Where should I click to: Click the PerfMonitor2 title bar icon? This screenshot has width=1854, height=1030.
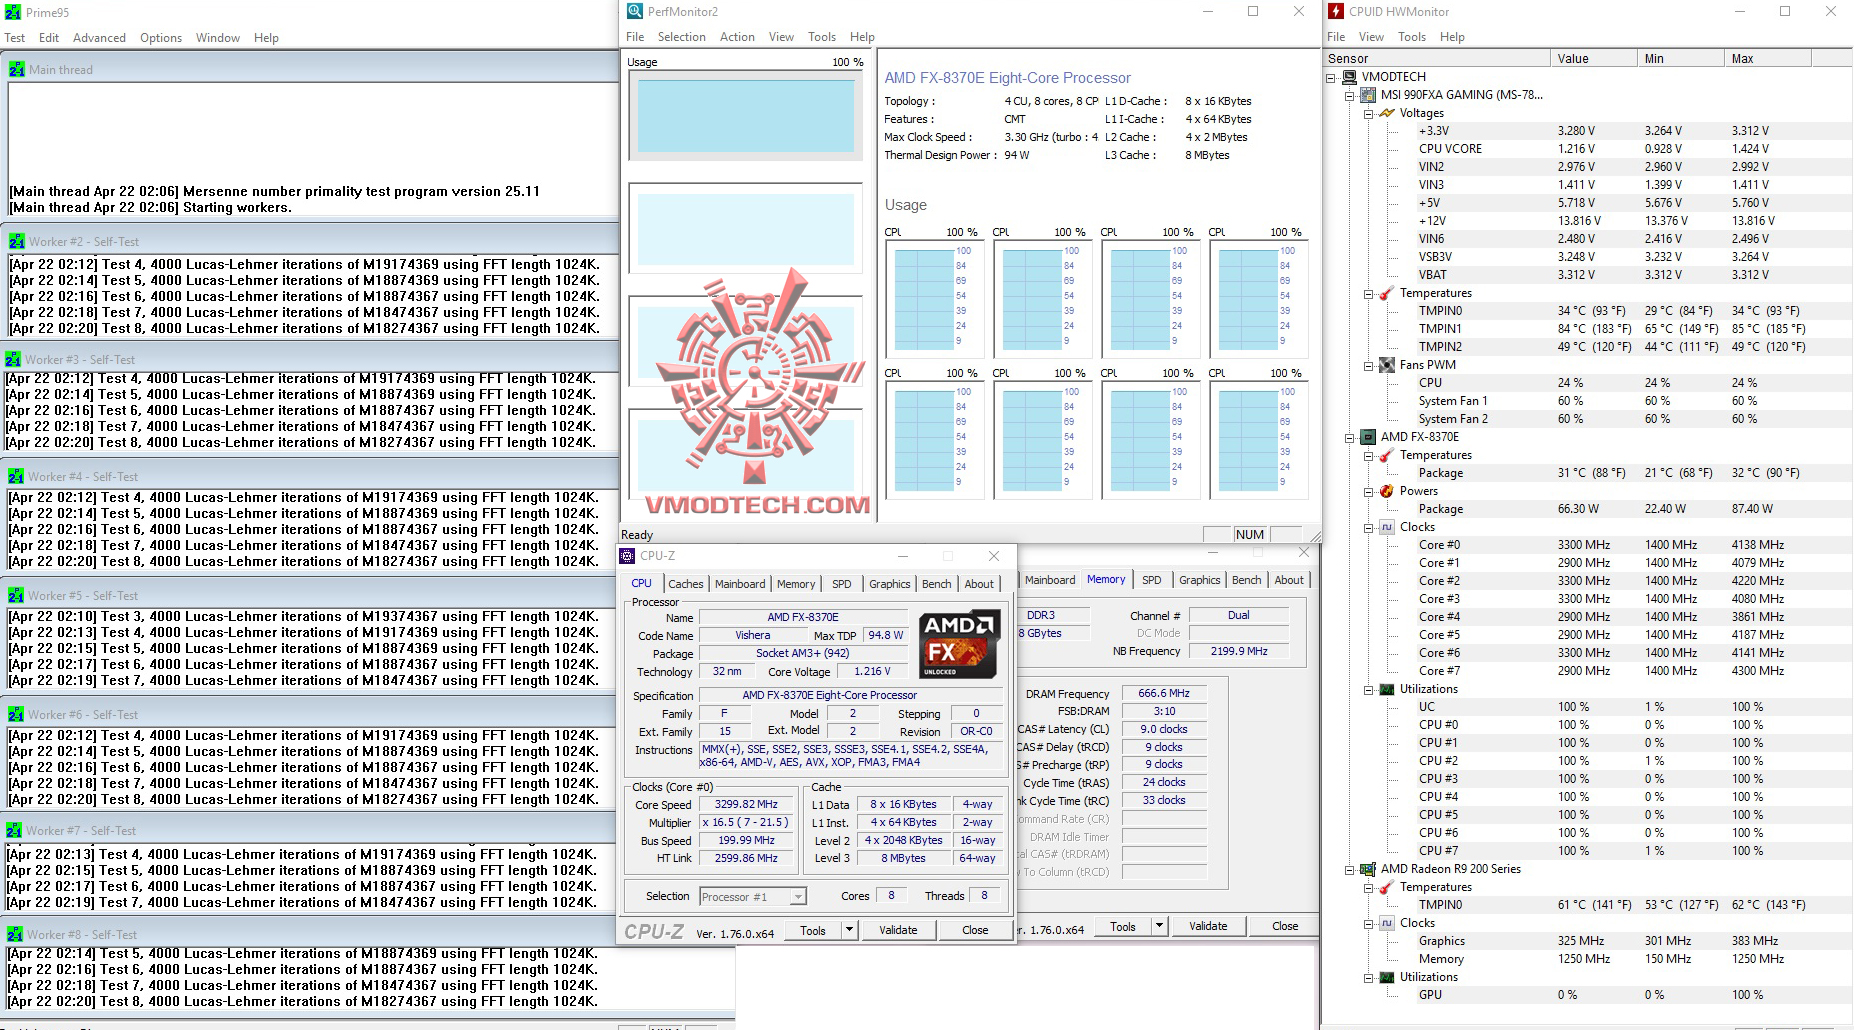[x=635, y=11]
